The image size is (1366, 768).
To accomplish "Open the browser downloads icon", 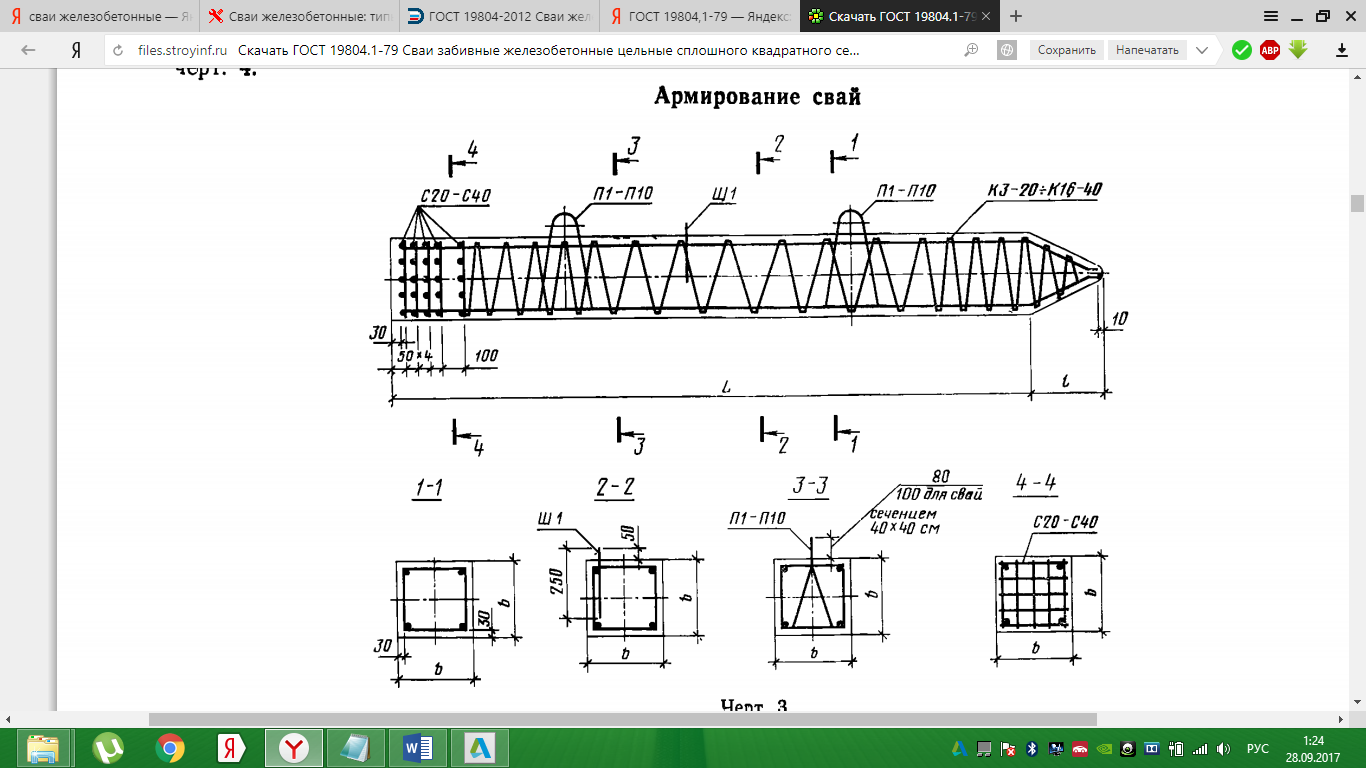I will click(x=1341, y=50).
